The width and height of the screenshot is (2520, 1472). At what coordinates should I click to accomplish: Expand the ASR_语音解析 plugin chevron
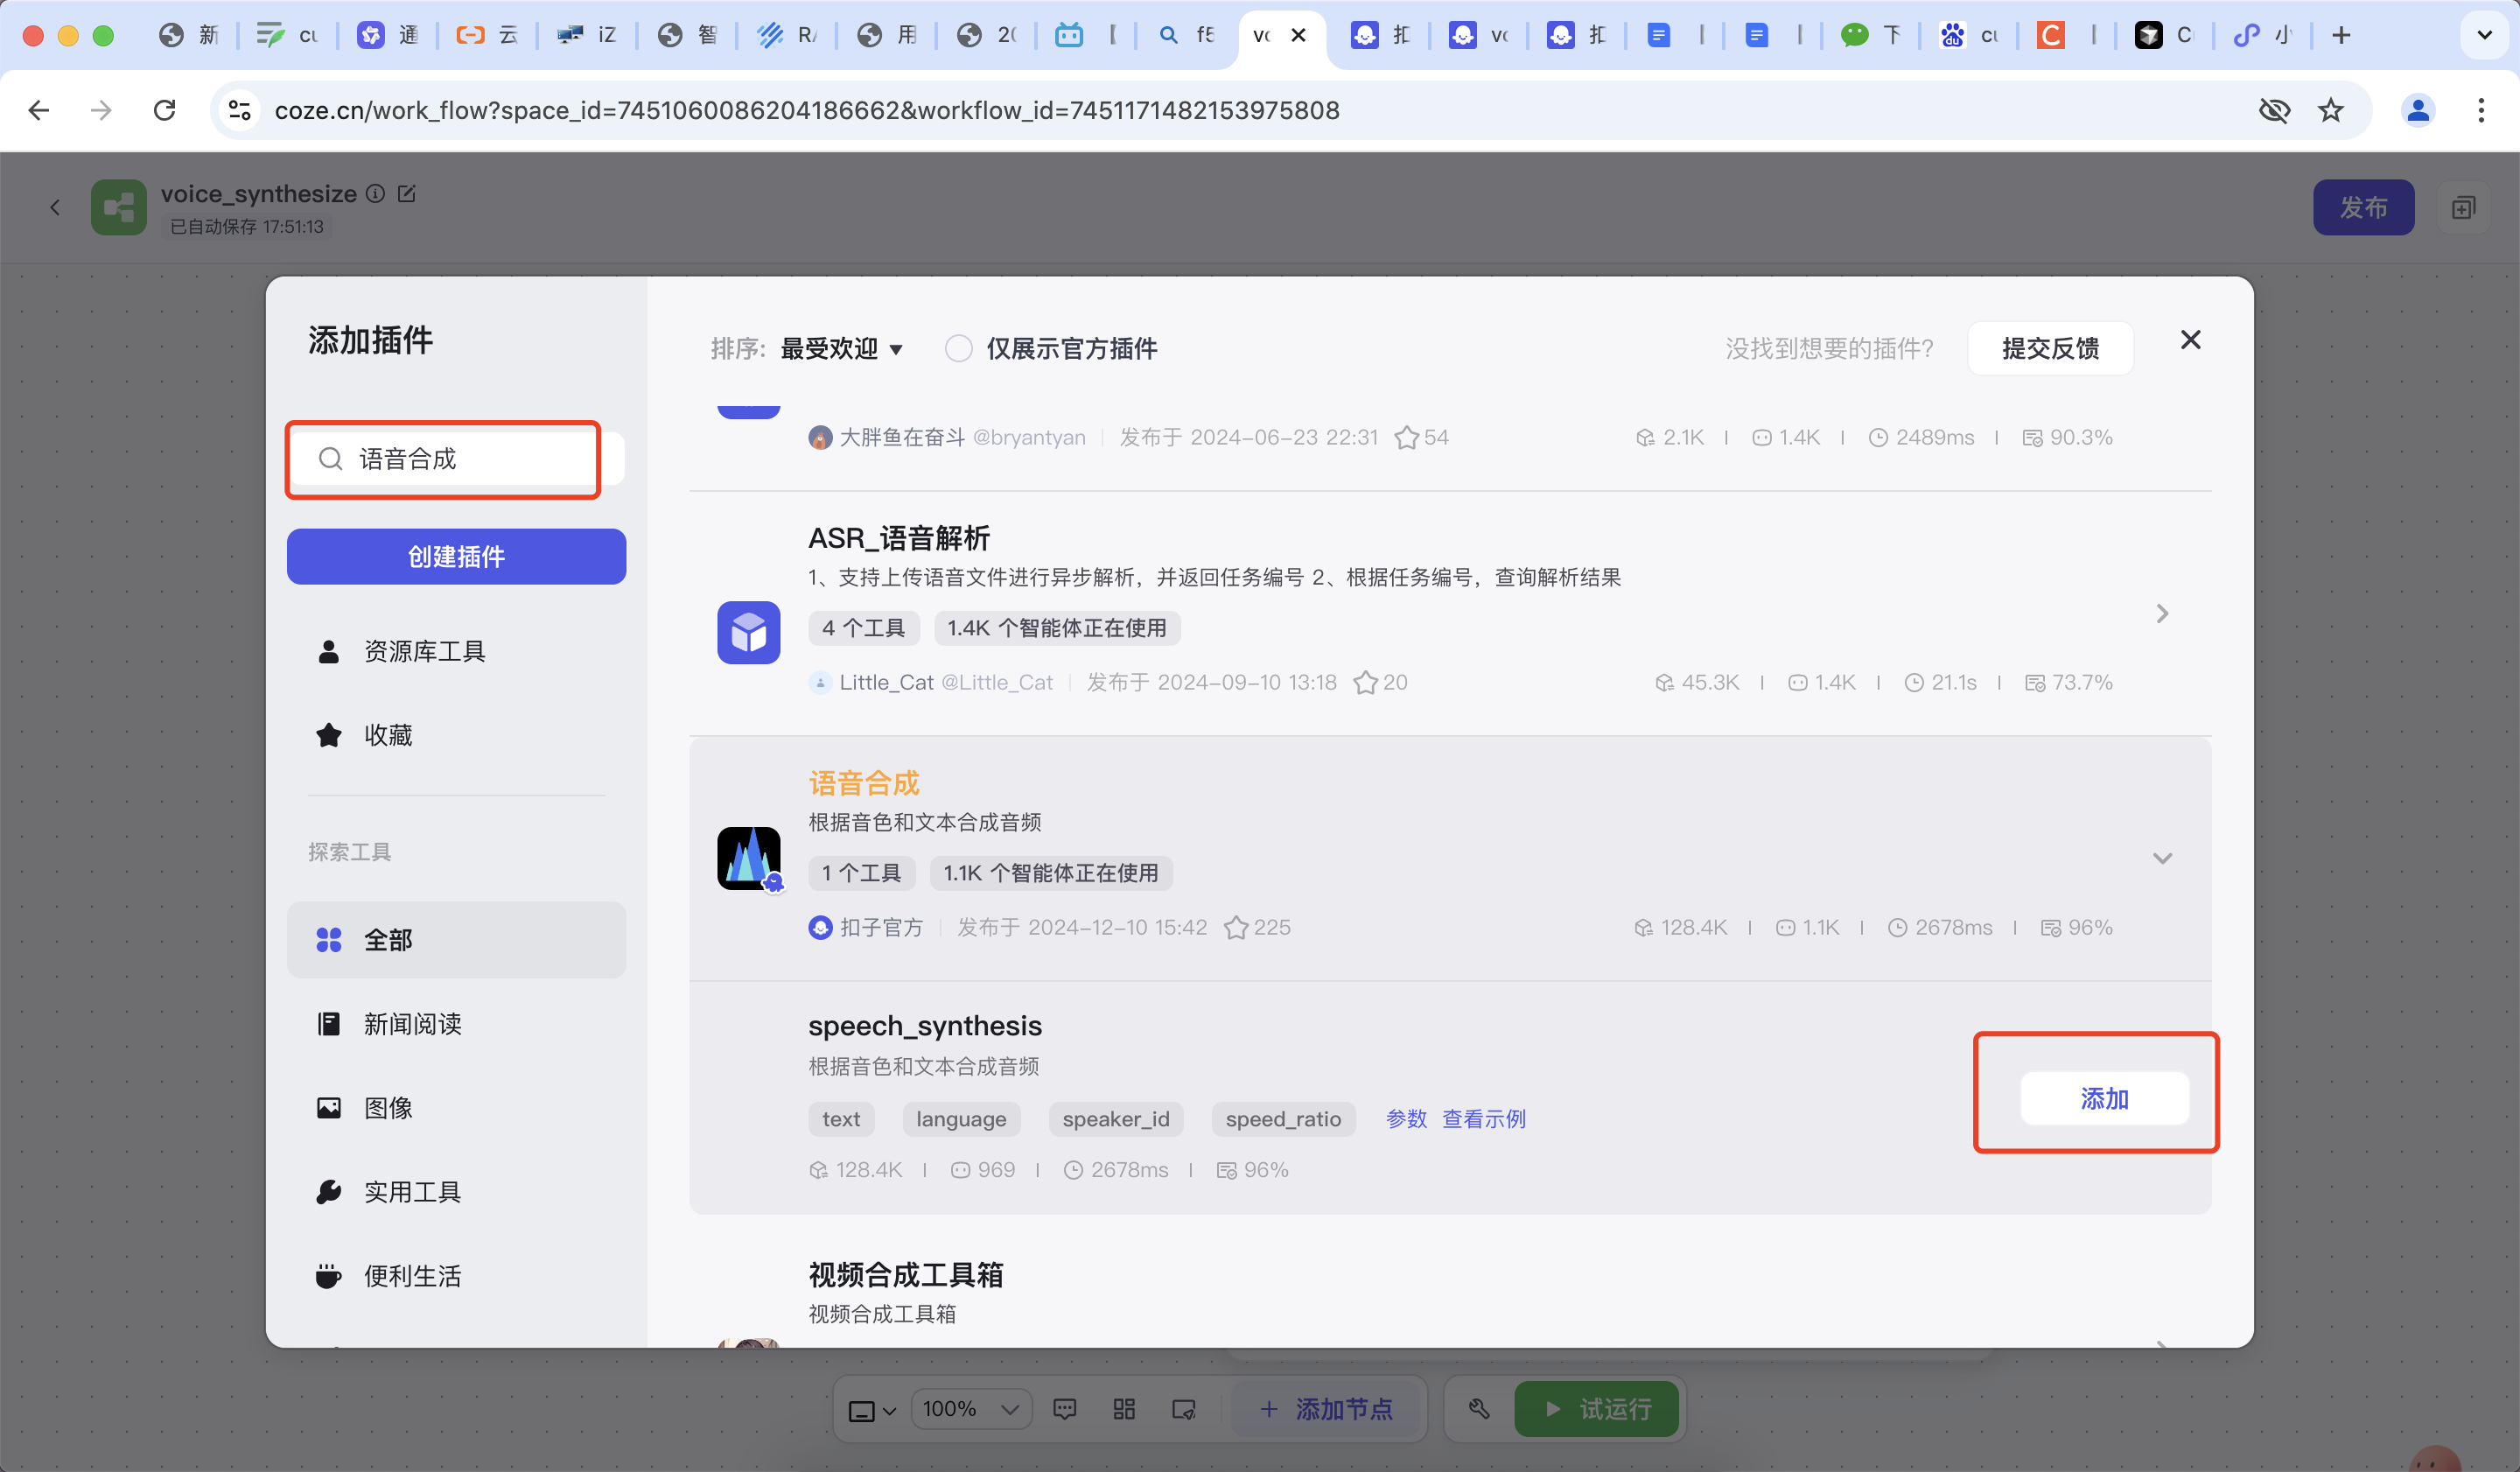tap(2162, 613)
